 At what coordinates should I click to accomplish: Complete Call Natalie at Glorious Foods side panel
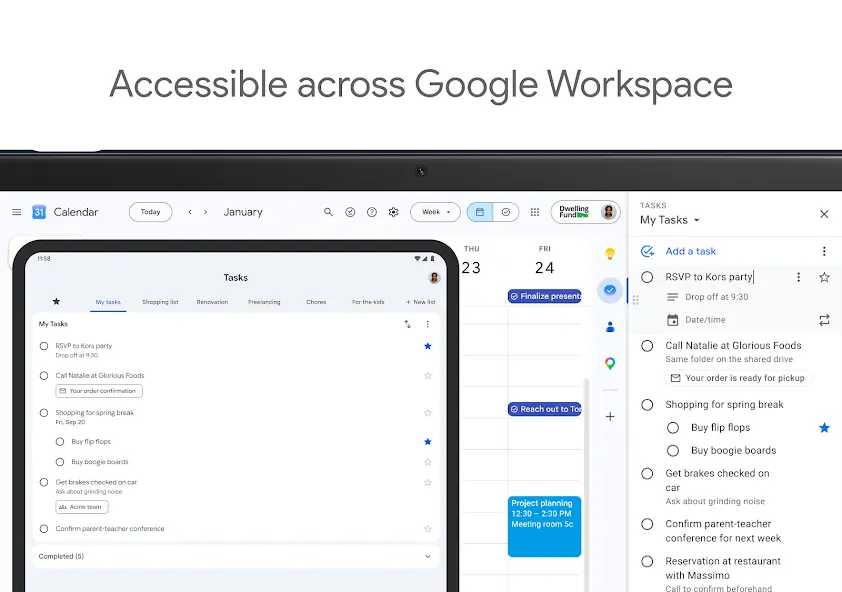[647, 346]
